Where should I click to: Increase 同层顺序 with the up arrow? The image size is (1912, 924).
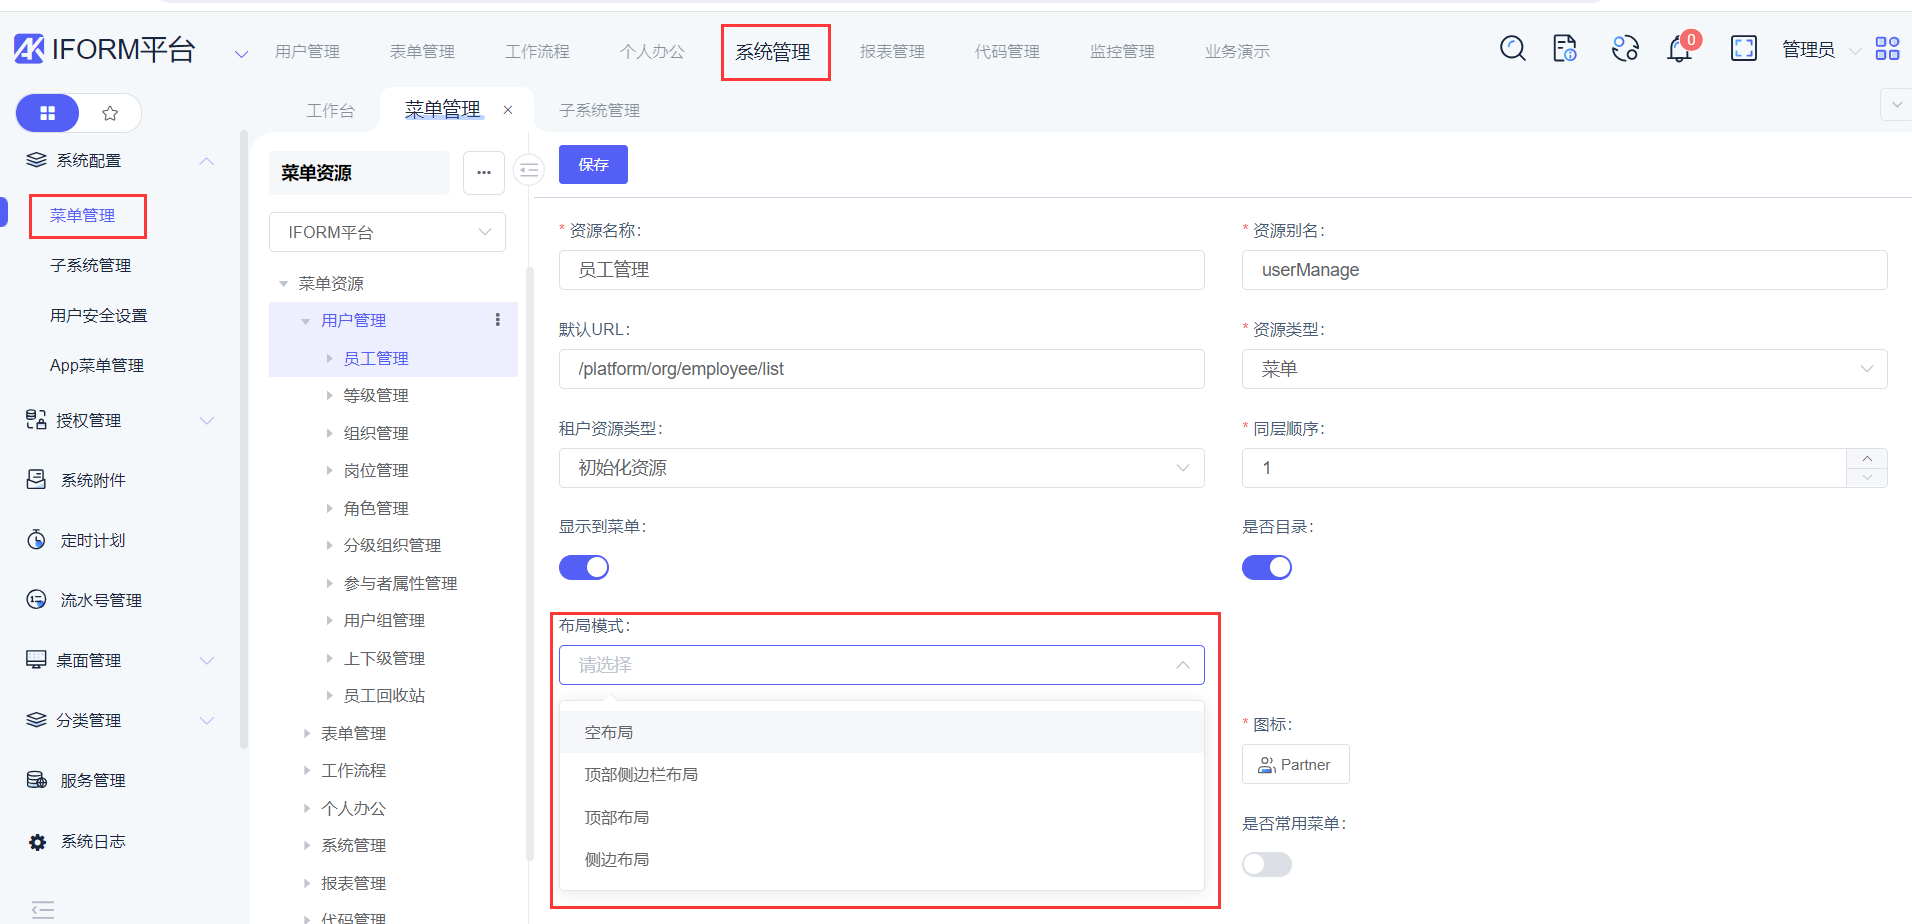pyautogui.click(x=1866, y=458)
